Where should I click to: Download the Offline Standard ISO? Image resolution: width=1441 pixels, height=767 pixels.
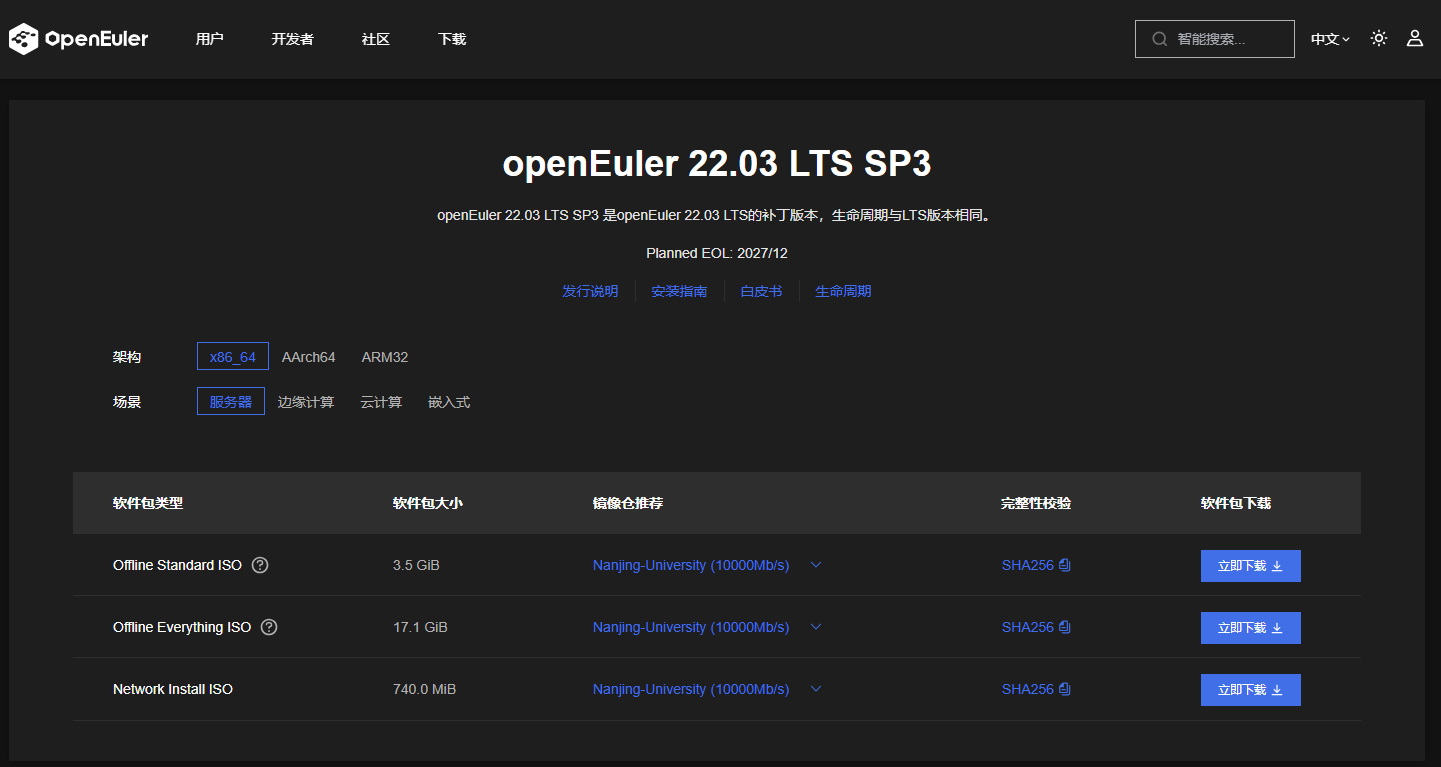[1251, 566]
